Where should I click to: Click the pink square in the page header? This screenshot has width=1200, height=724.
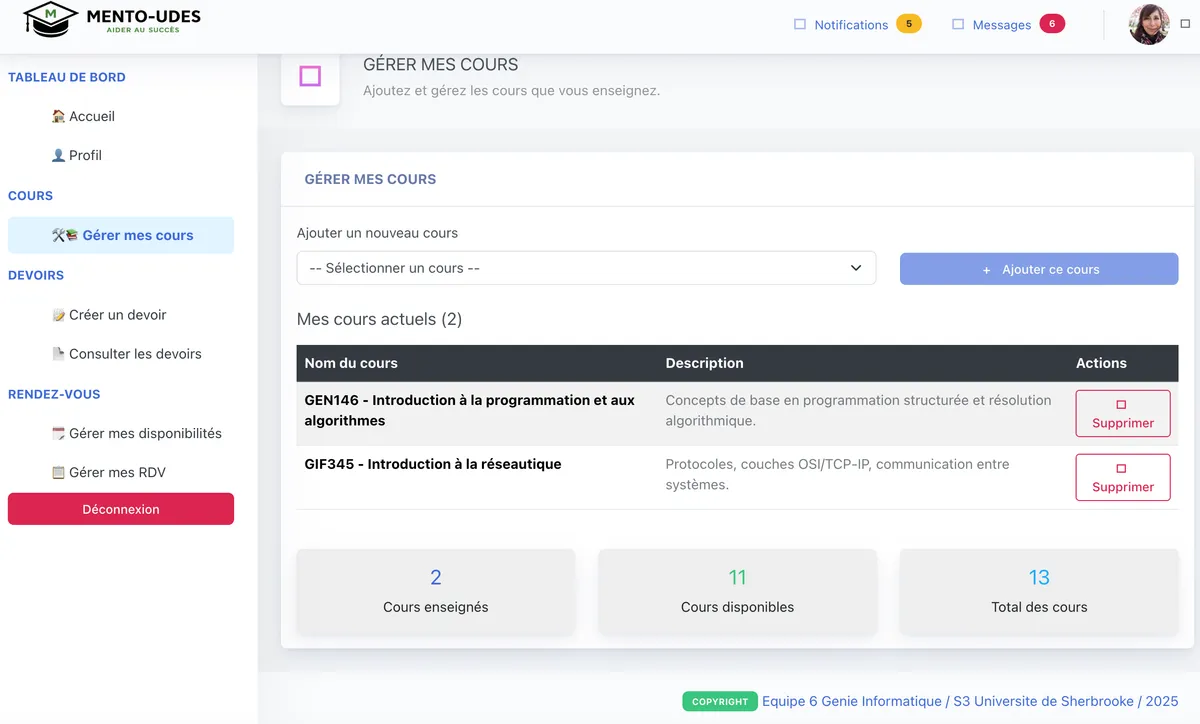pos(311,76)
